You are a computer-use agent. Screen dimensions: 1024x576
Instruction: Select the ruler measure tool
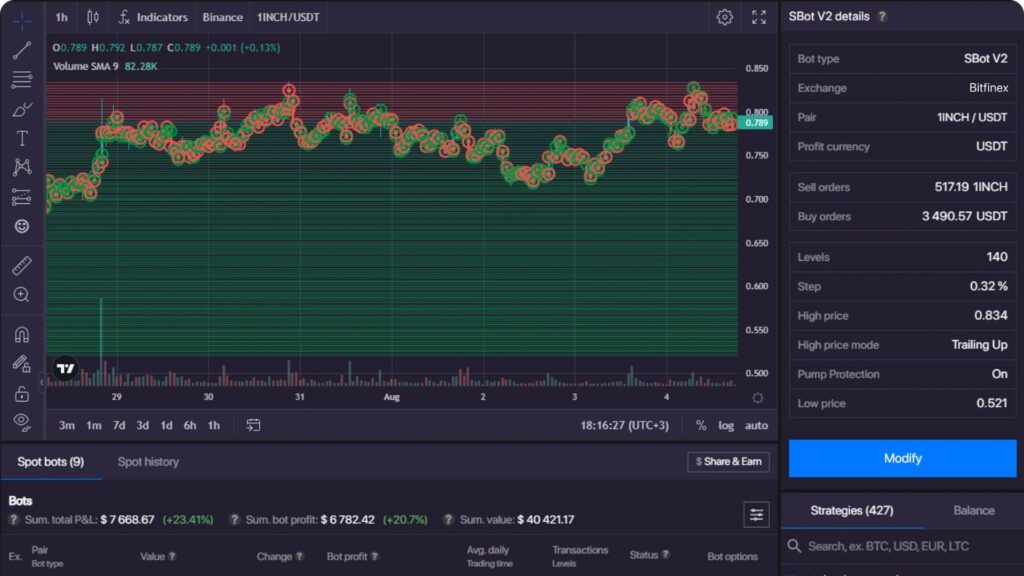(22, 265)
